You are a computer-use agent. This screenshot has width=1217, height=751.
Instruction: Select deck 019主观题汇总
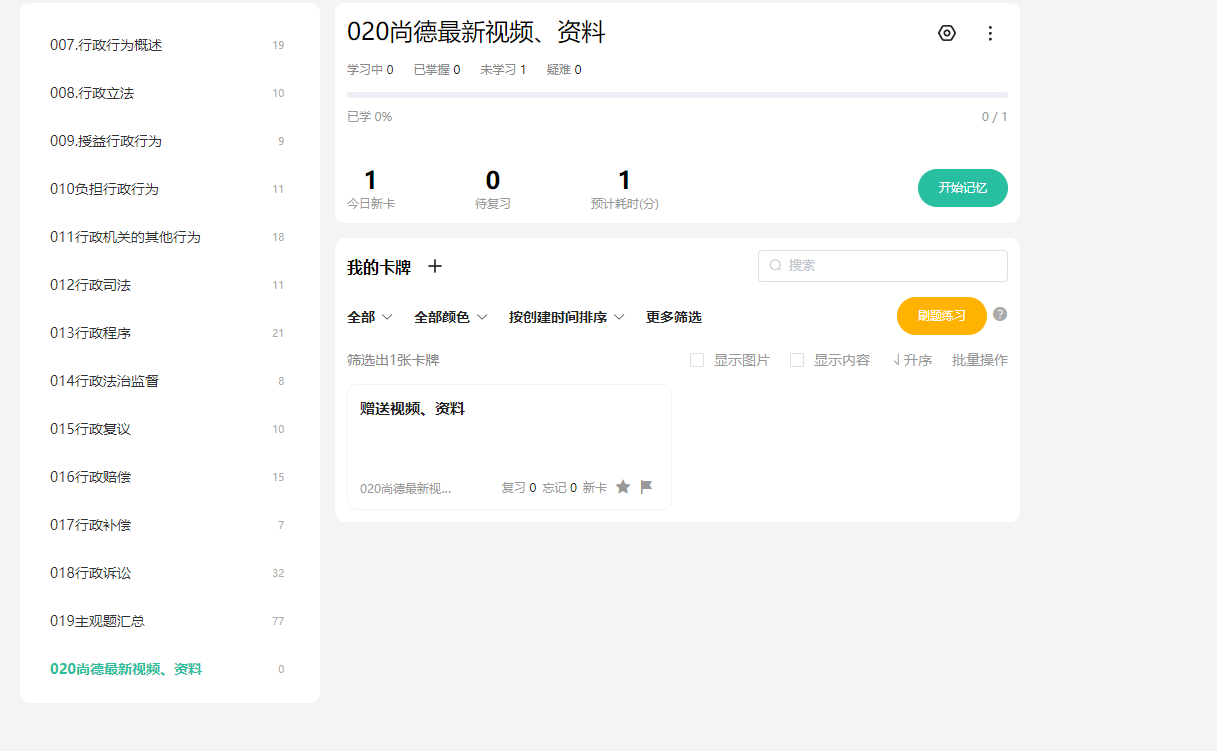tap(170, 621)
